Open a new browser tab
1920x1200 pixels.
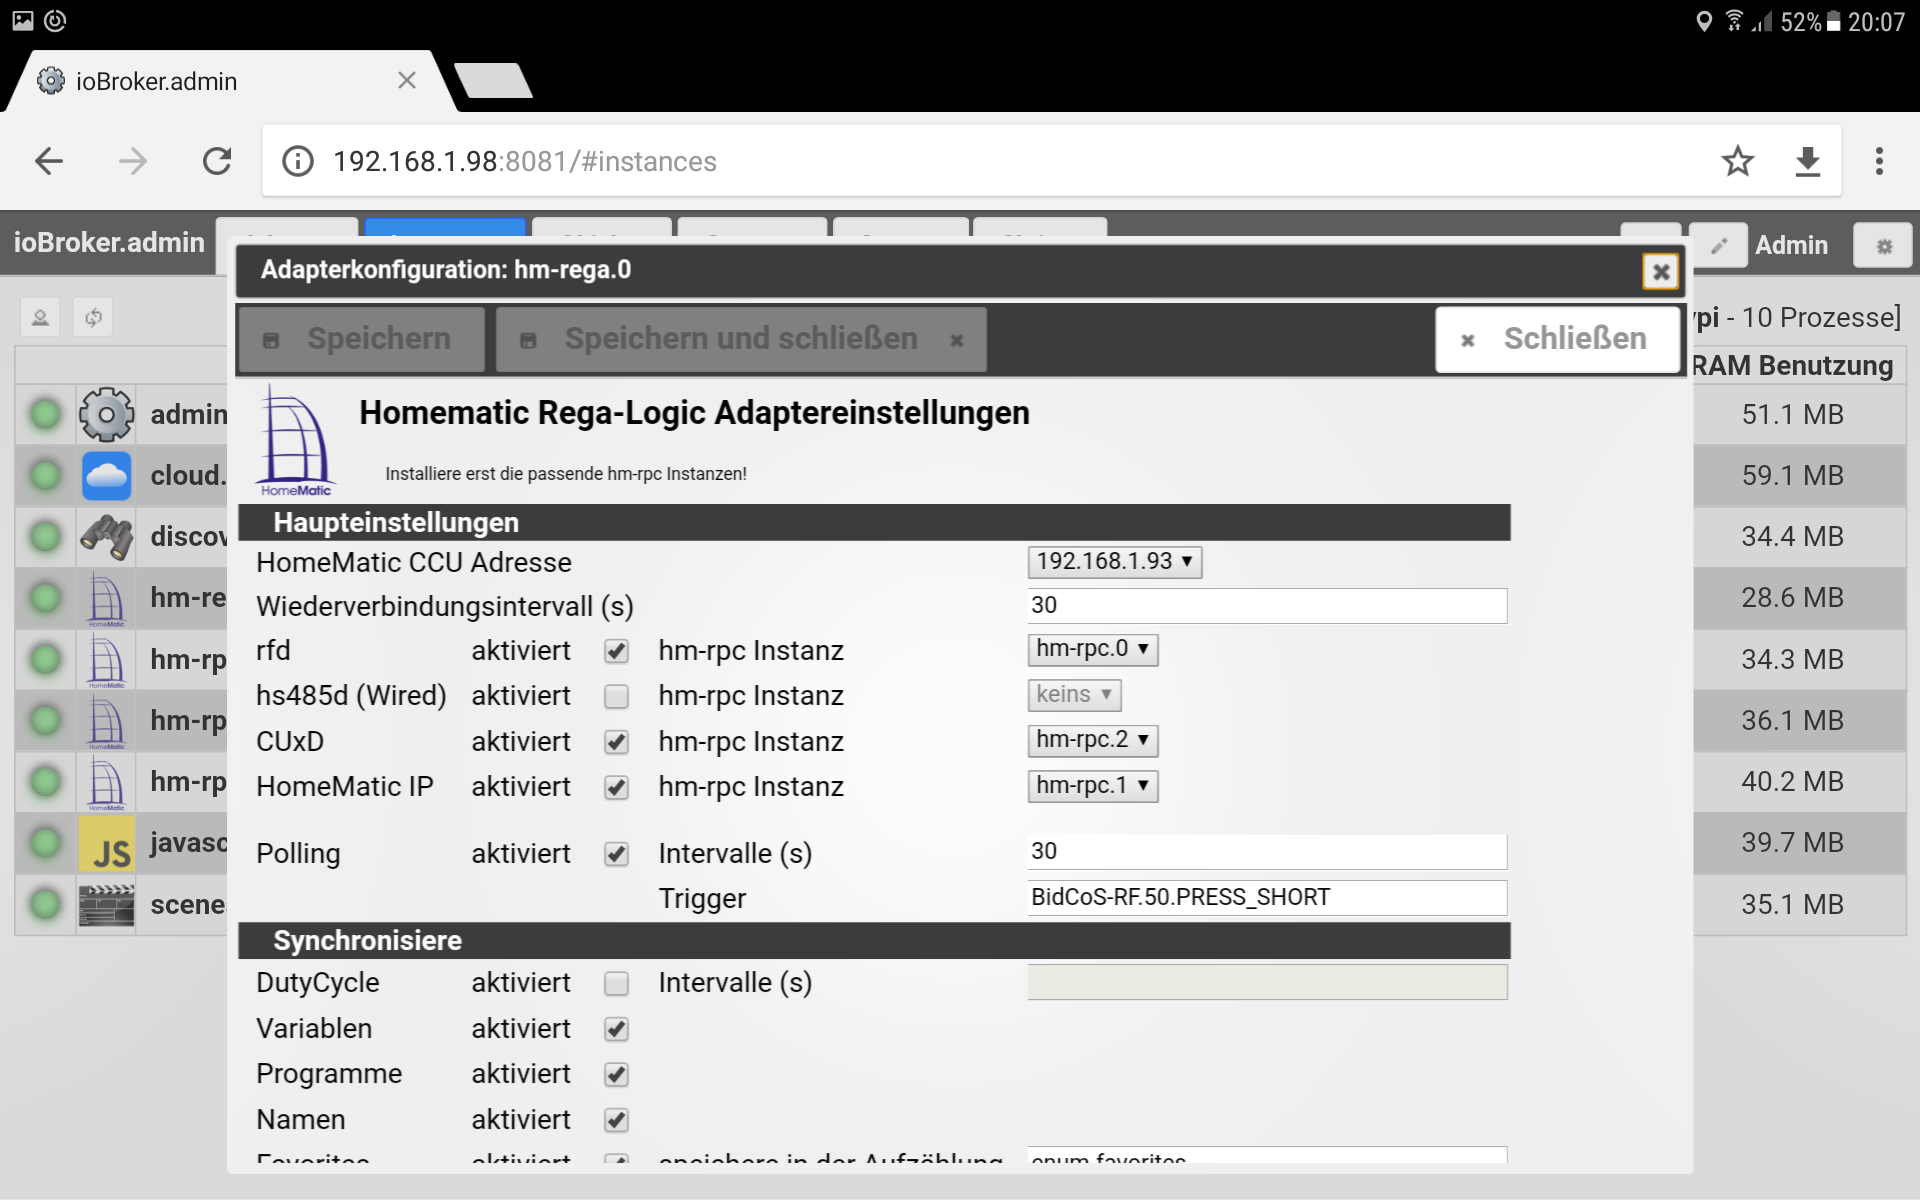[x=494, y=80]
